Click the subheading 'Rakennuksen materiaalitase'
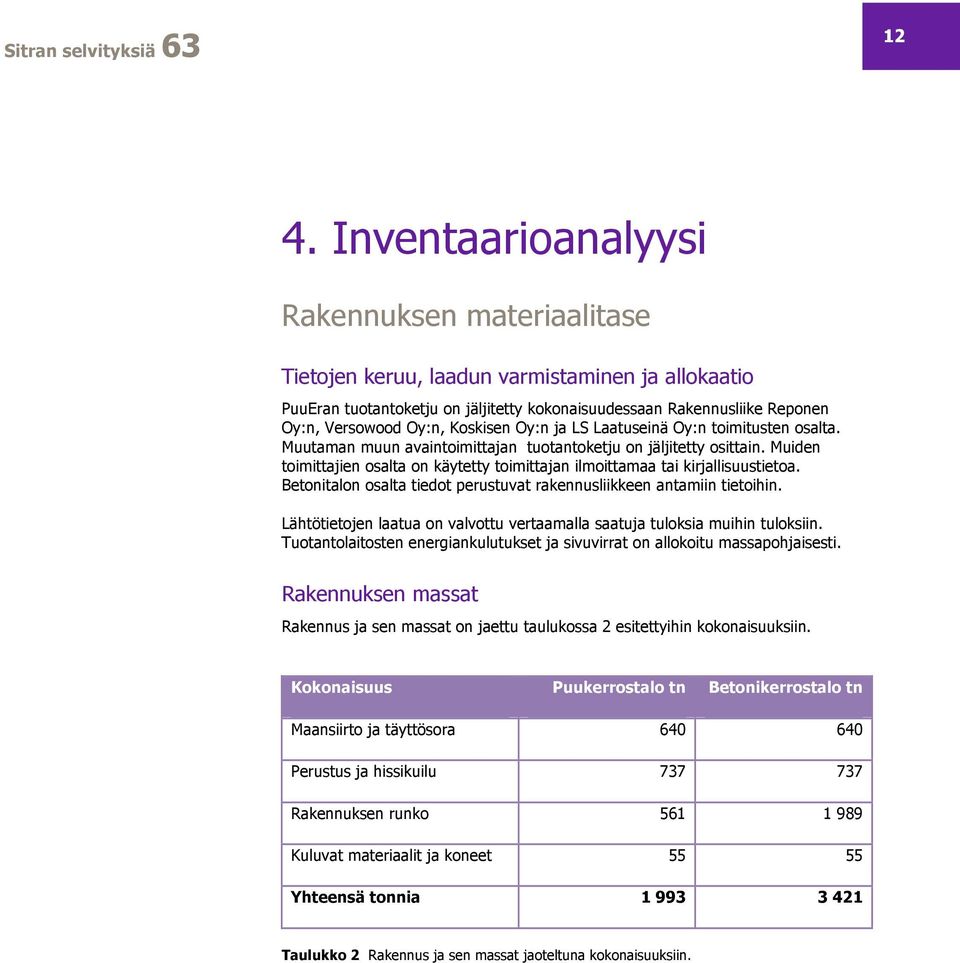The image size is (960, 963). (x=466, y=316)
